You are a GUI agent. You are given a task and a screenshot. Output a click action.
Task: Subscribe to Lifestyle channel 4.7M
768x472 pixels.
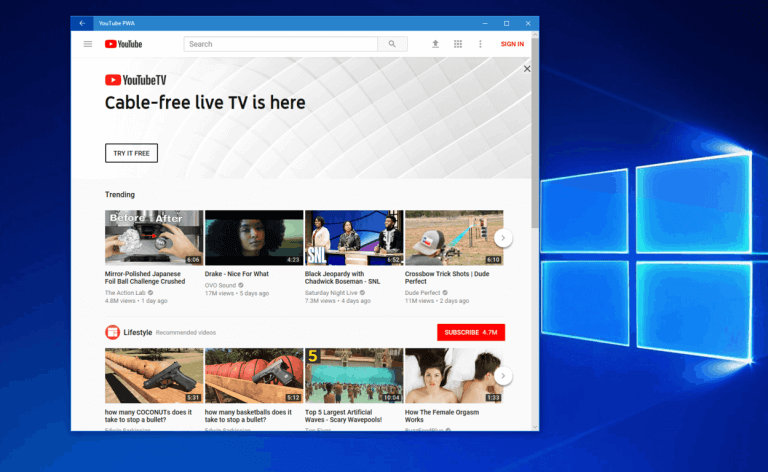click(x=471, y=332)
